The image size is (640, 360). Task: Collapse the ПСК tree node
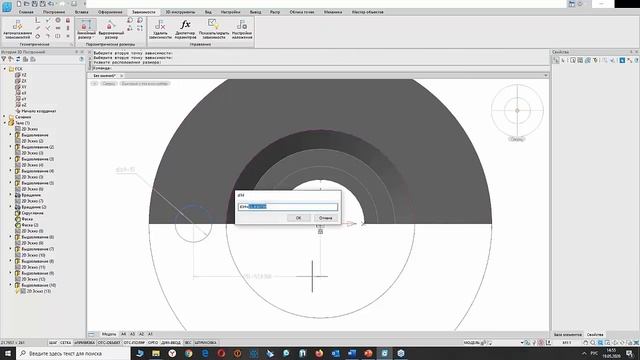click(5, 69)
